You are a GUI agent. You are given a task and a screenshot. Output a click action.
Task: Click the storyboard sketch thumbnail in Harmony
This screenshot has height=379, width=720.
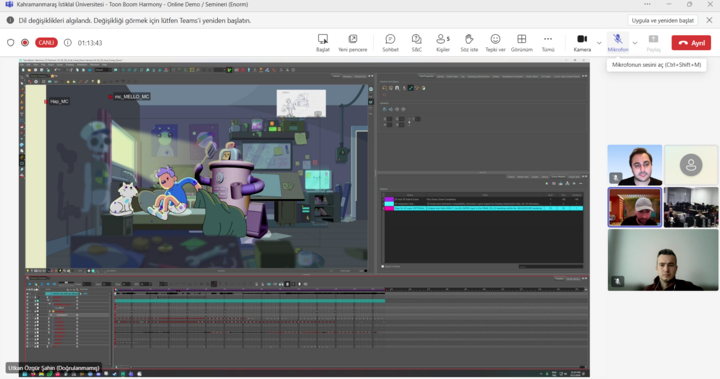[x=301, y=103]
